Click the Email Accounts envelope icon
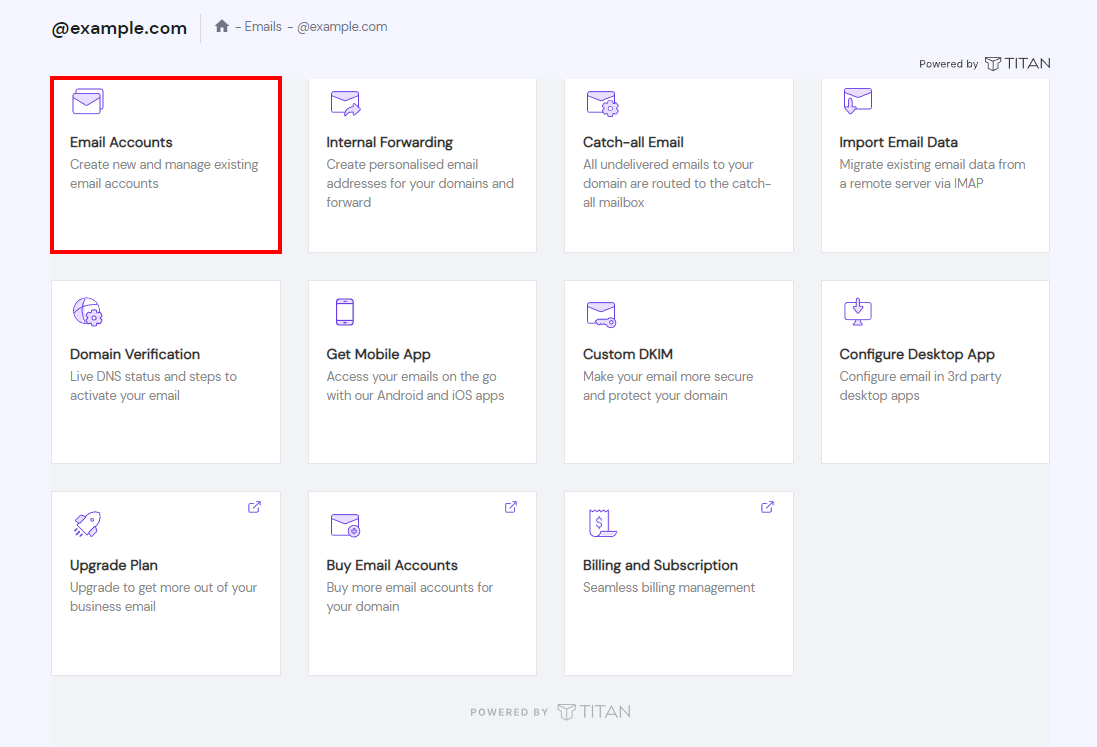1097x747 pixels. point(87,101)
